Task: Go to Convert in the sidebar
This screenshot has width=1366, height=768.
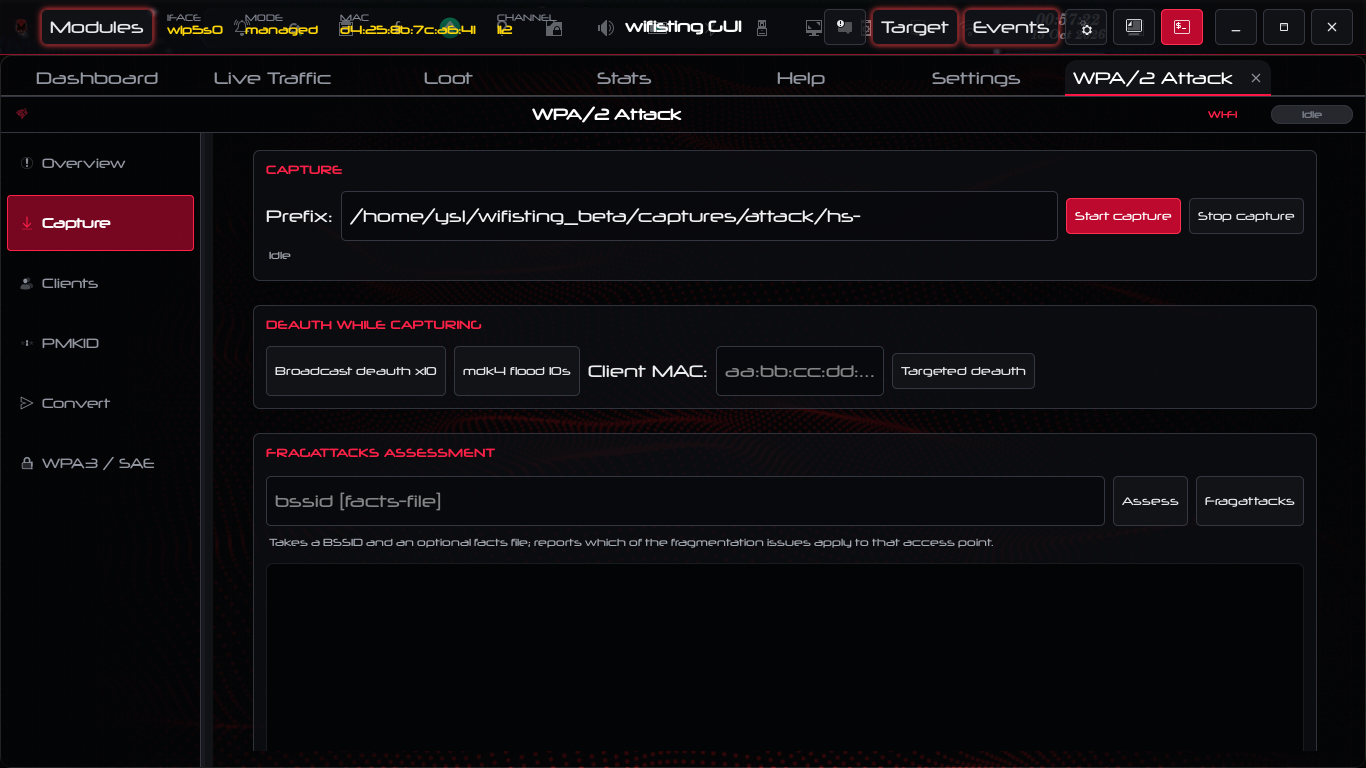Action: tap(100, 403)
